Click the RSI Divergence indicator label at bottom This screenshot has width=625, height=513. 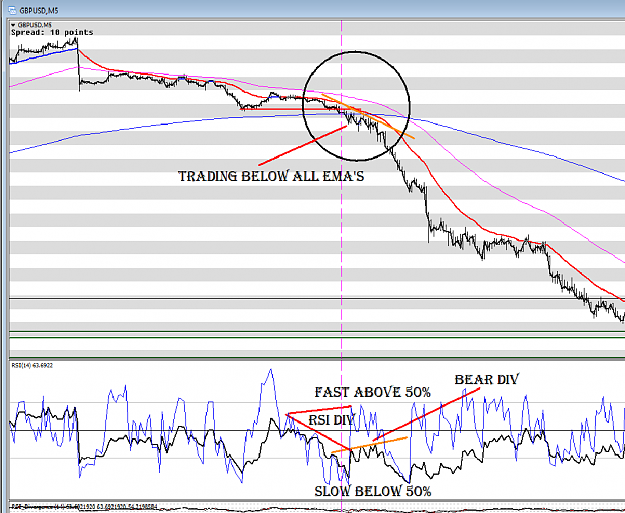84,507
